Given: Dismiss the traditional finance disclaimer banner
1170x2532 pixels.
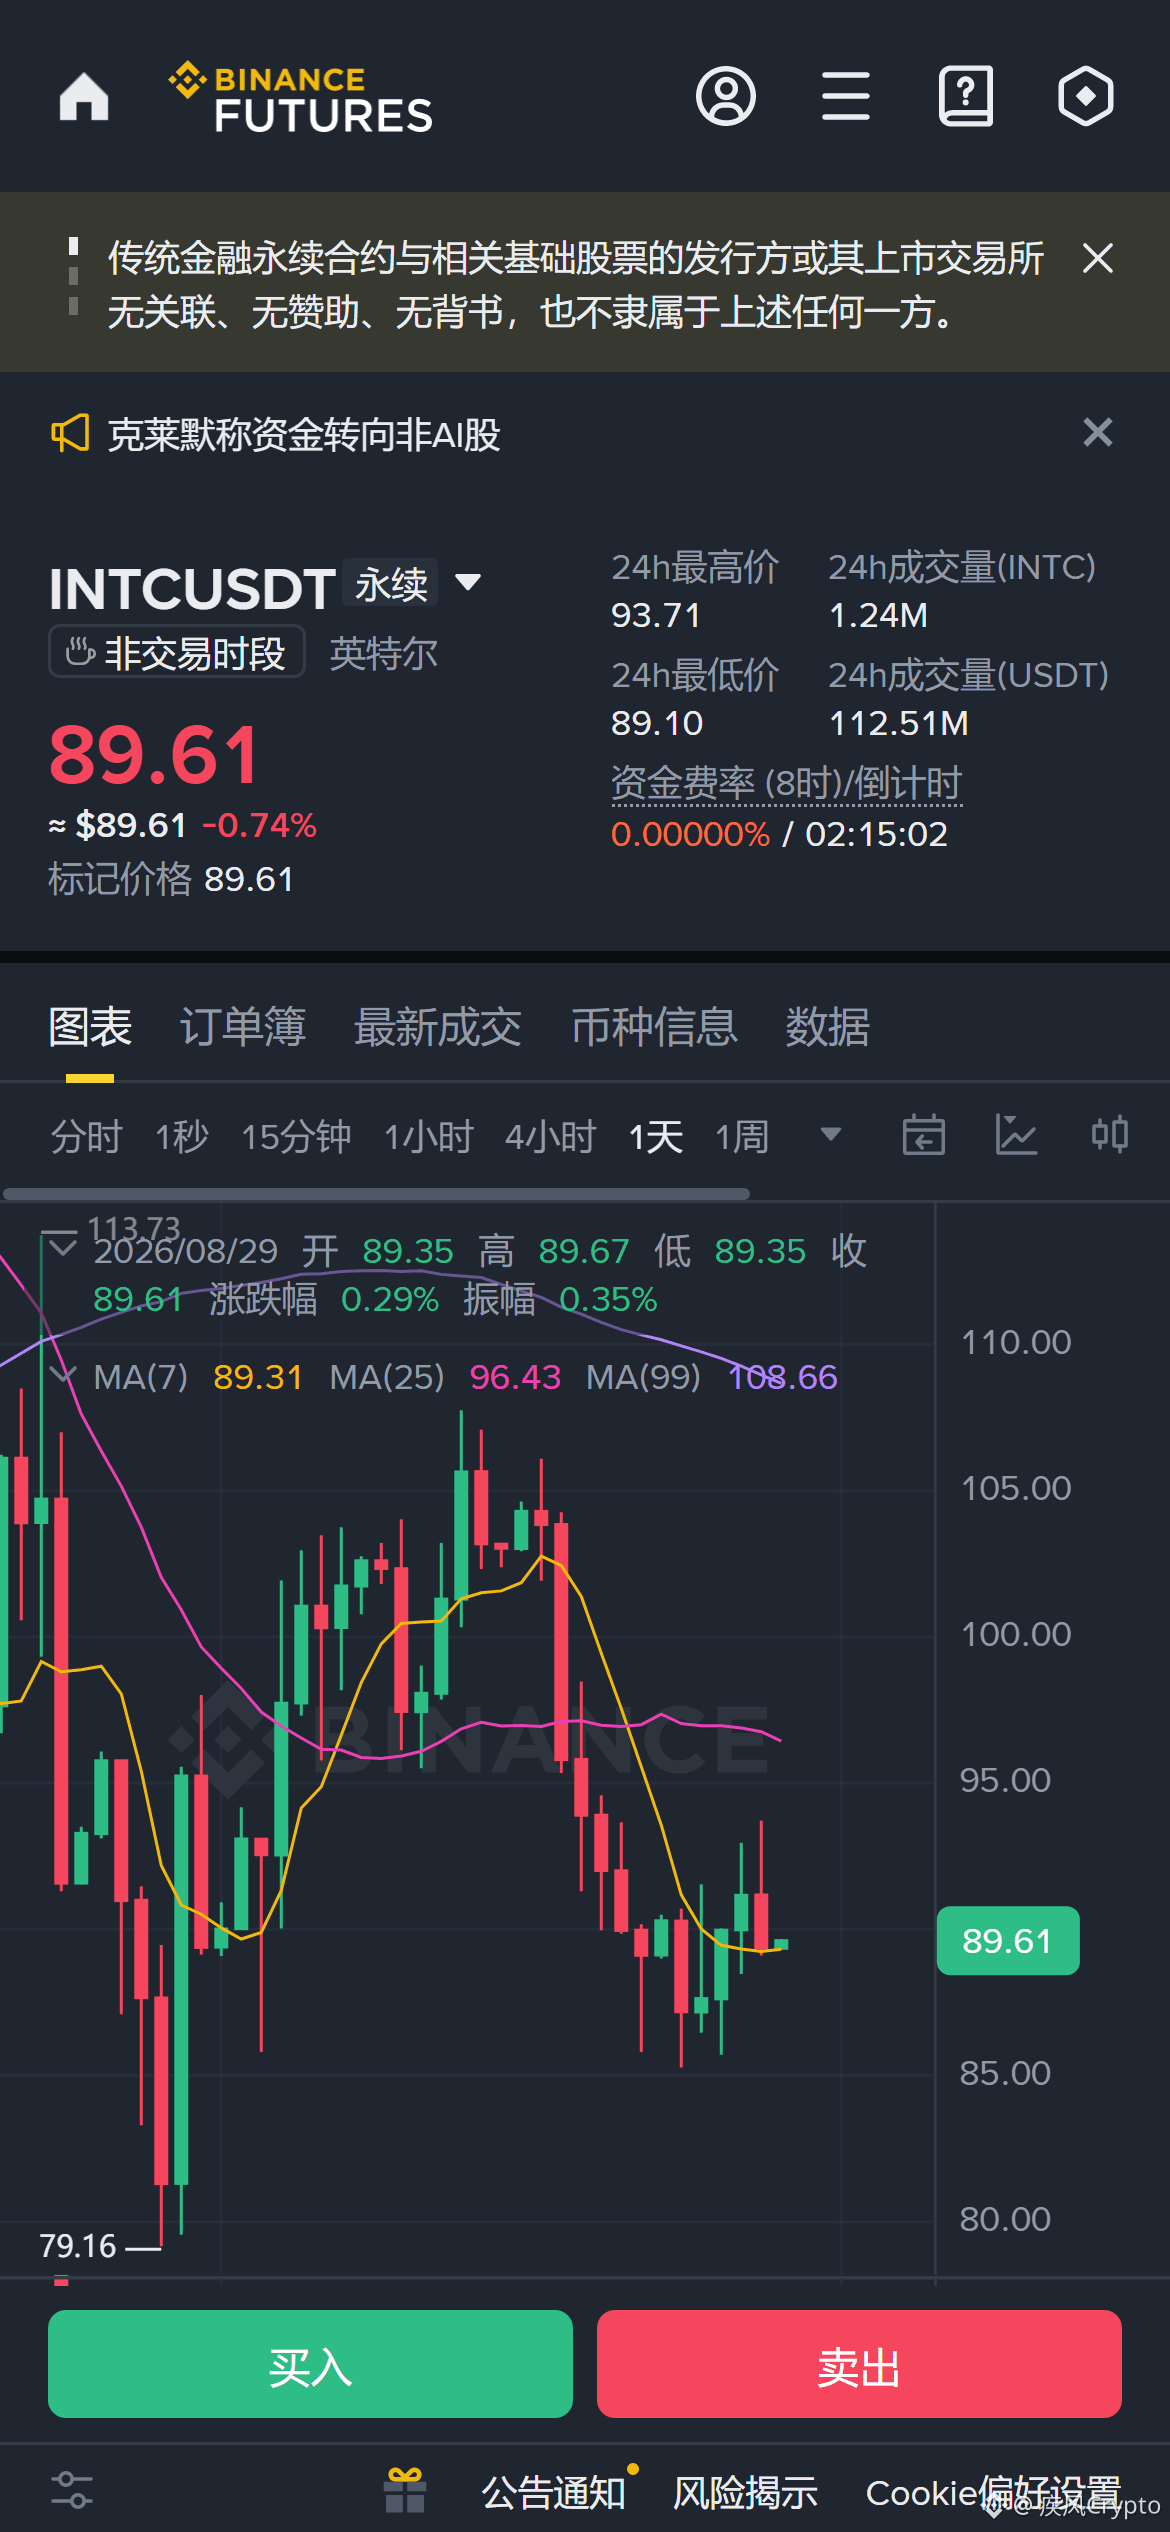Looking at the screenshot, I should [x=1098, y=258].
